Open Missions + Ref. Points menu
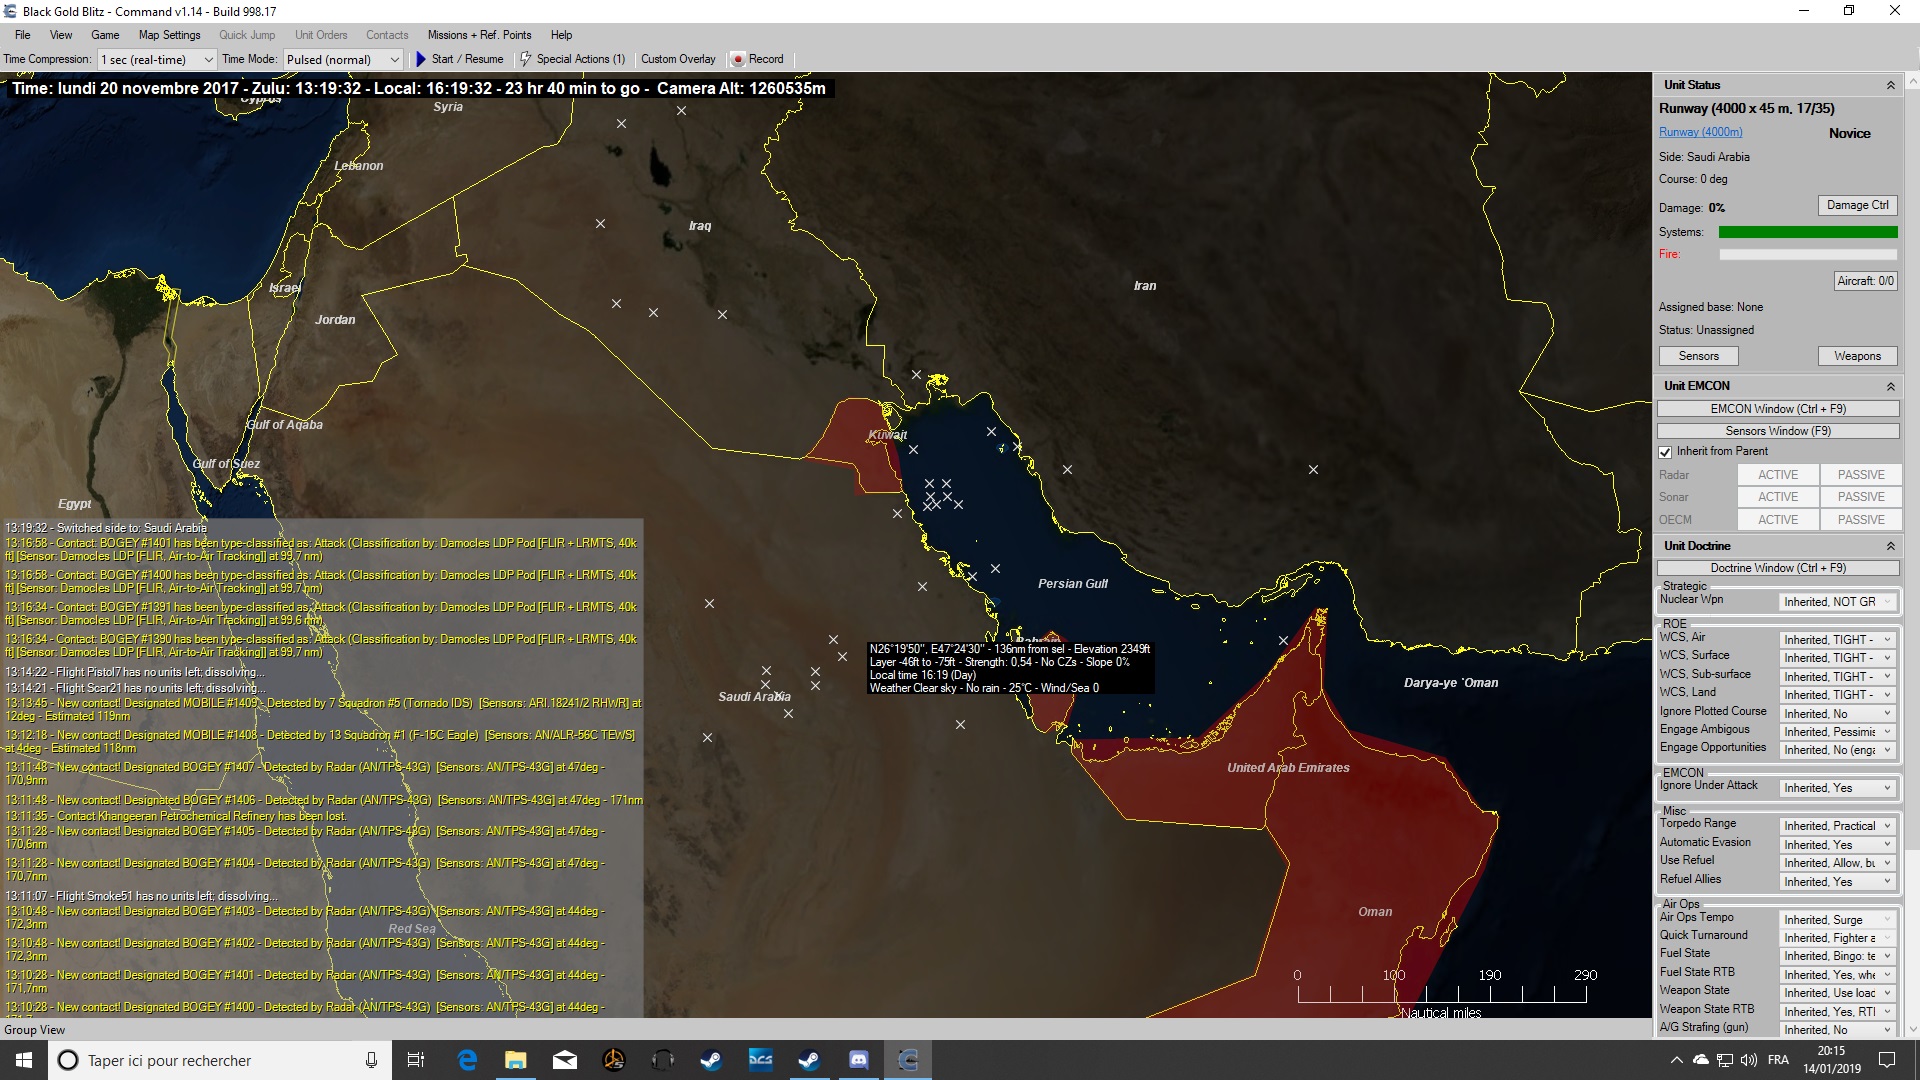Screen dimensions: 1920x1080 [x=479, y=35]
